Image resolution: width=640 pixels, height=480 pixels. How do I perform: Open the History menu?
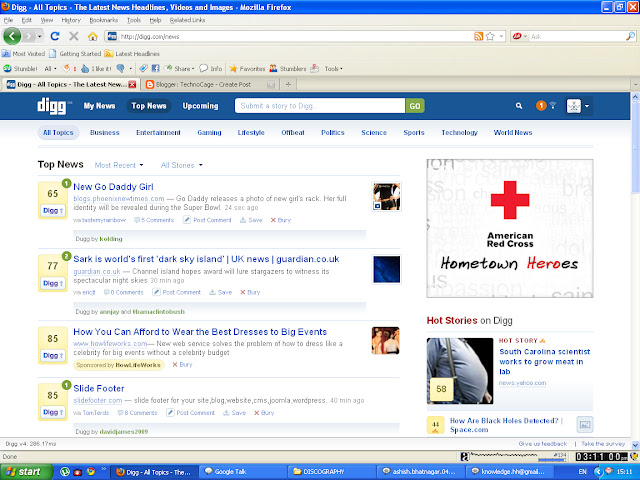71,20
